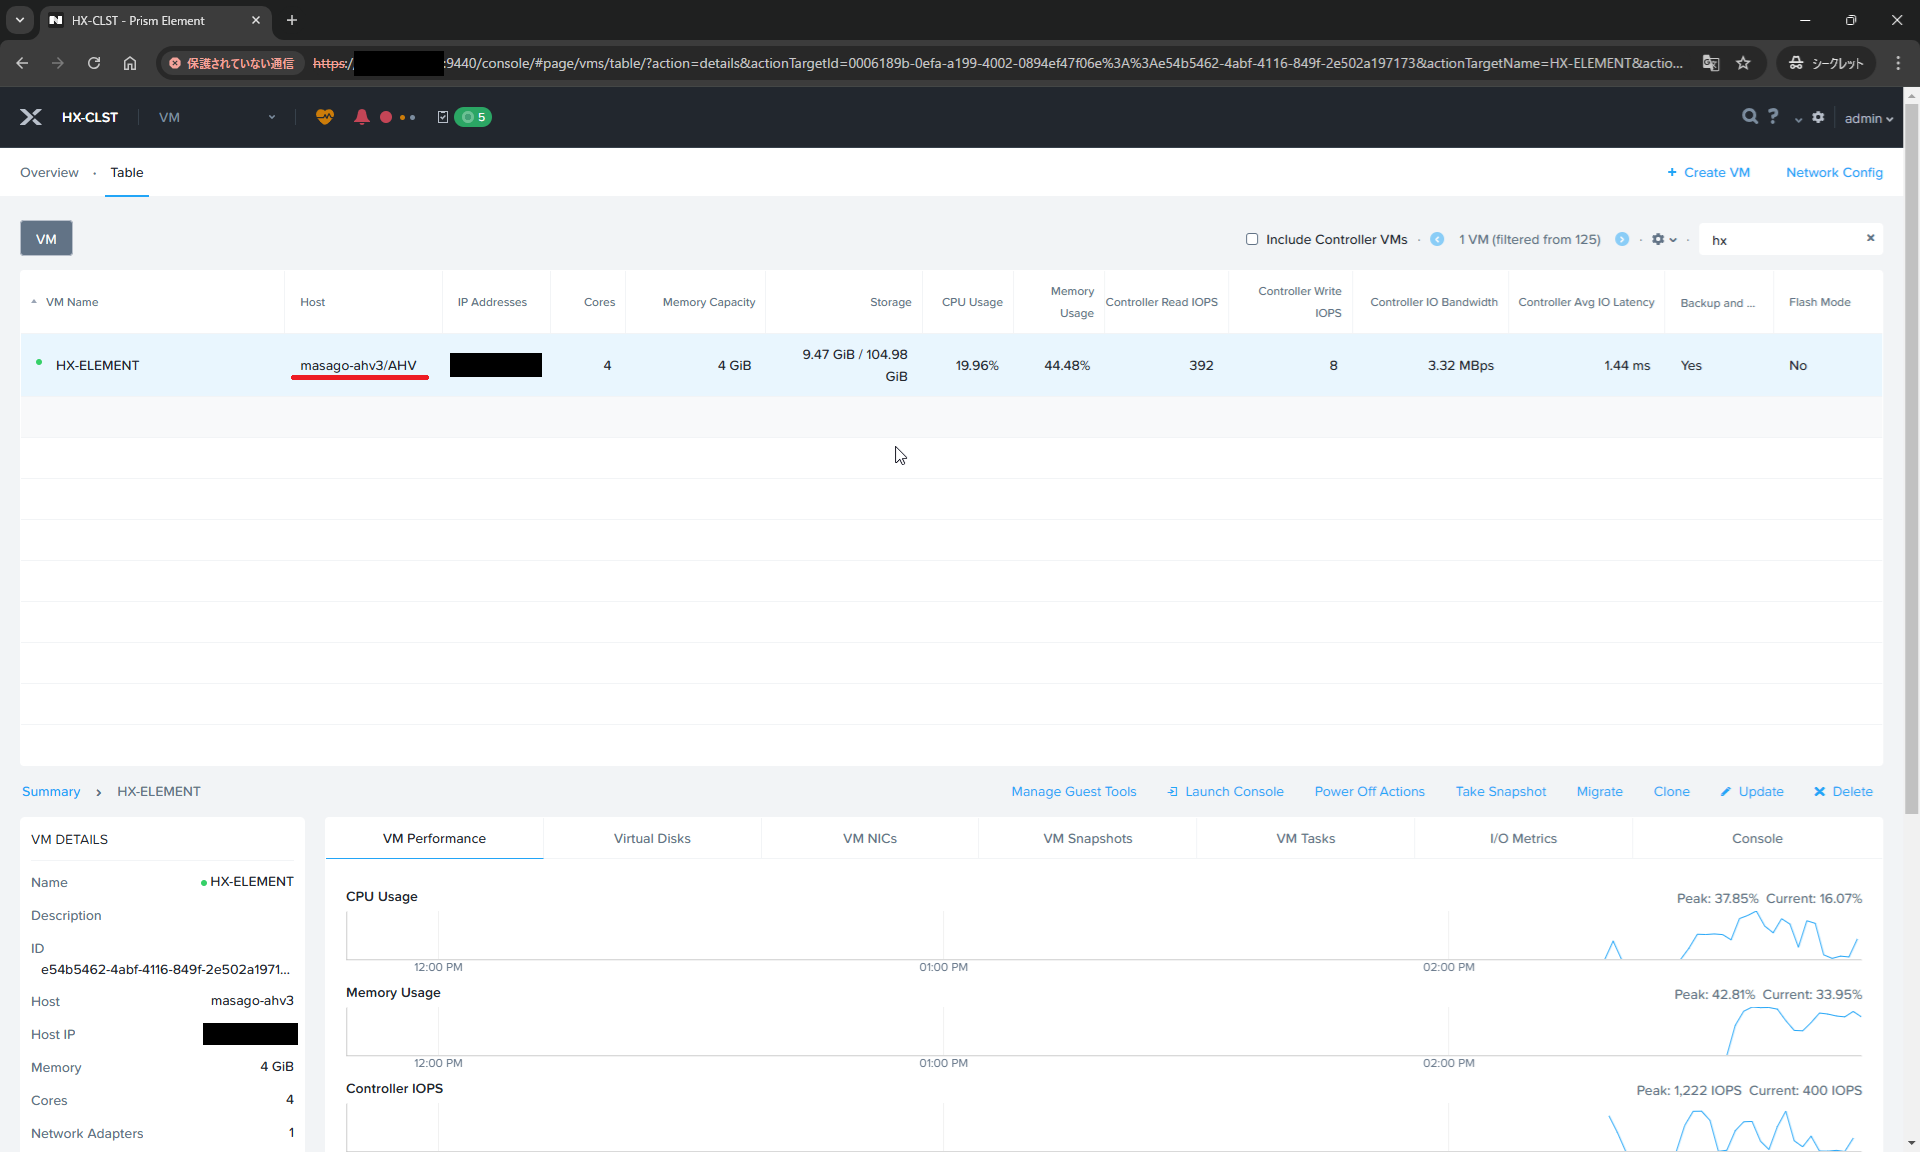Select the HX-ELEMENT VM name cell

point(97,365)
